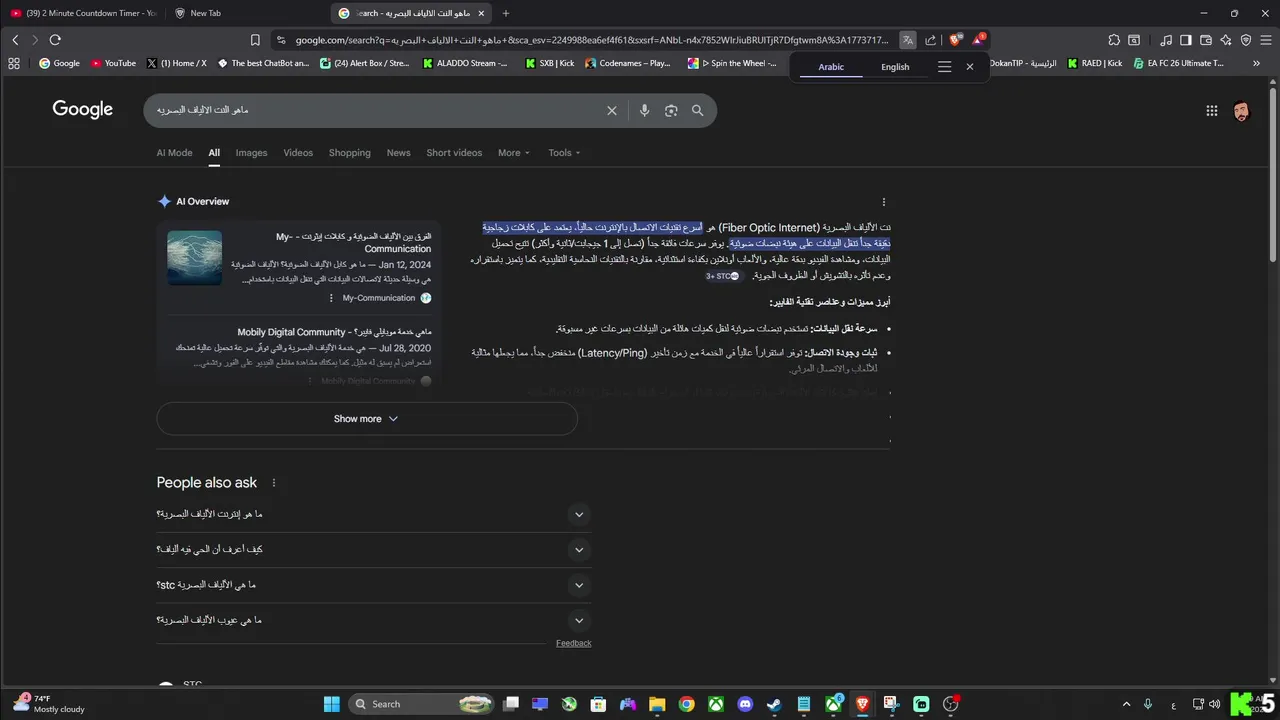This screenshot has height=720, width=1280.
Task: Close the translate popup
Action: tap(969, 67)
